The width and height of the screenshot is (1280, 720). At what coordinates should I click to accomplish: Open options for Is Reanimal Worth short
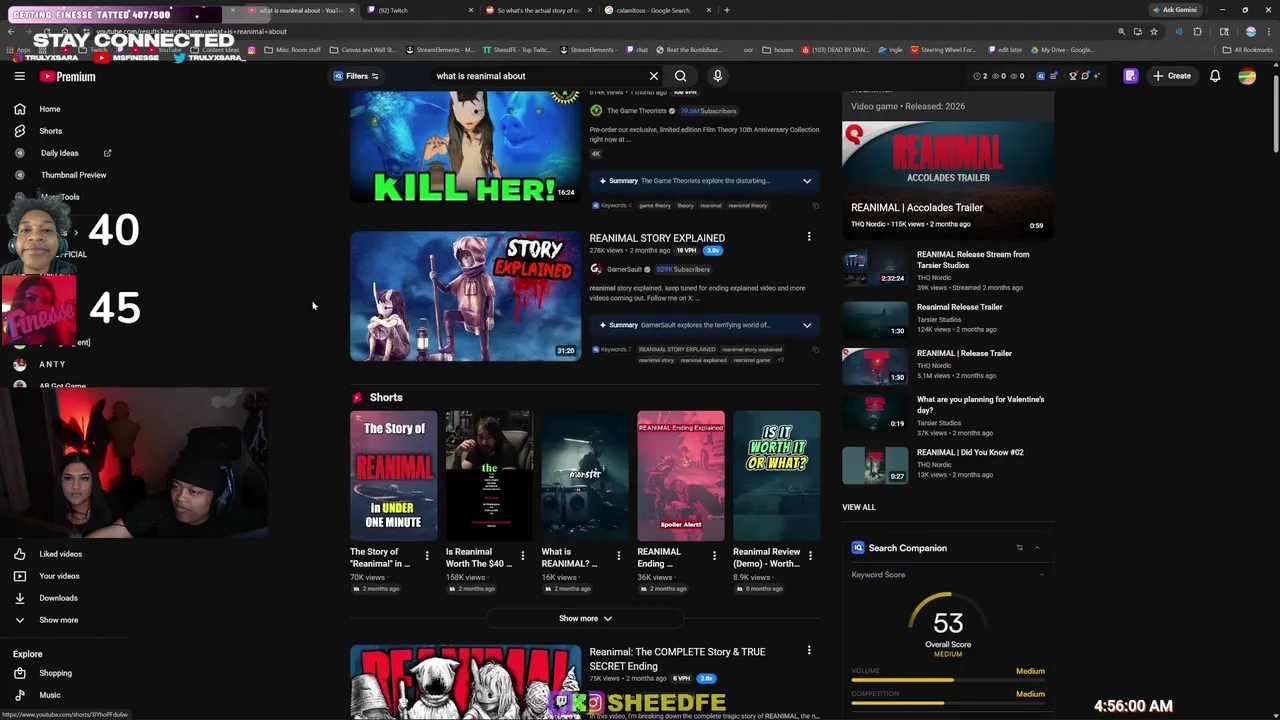[522, 555]
